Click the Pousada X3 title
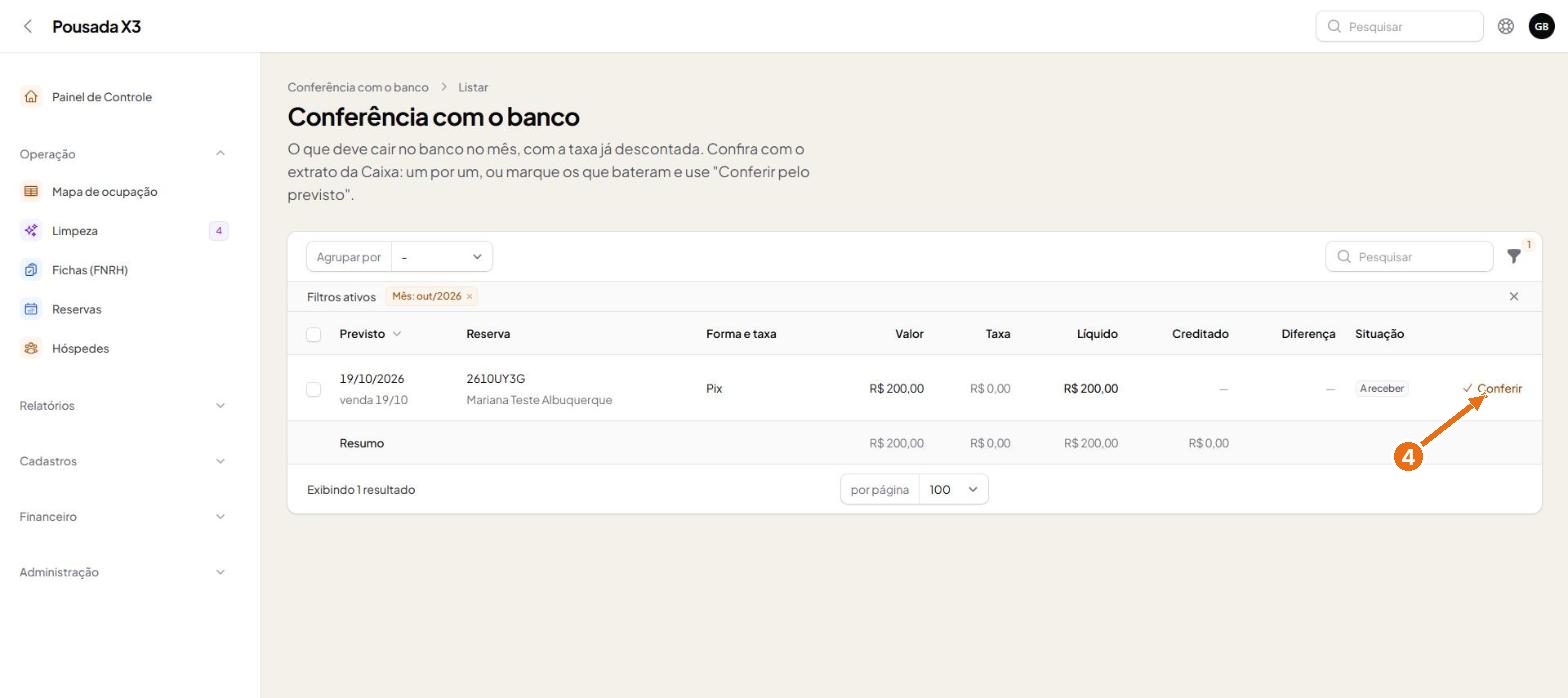 [x=96, y=26]
